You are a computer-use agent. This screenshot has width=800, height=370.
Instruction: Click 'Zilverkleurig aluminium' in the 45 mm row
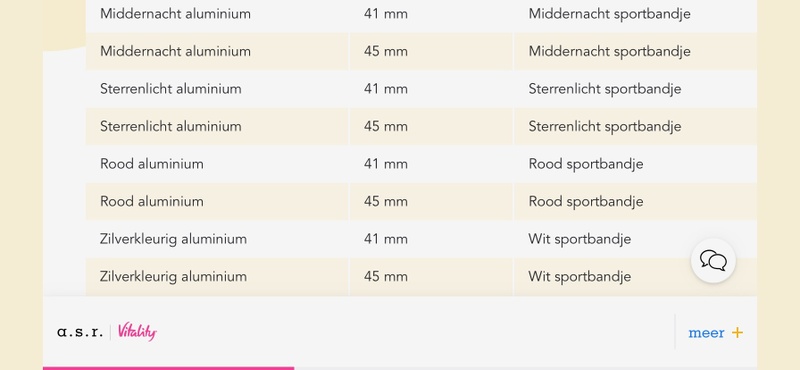(x=173, y=277)
